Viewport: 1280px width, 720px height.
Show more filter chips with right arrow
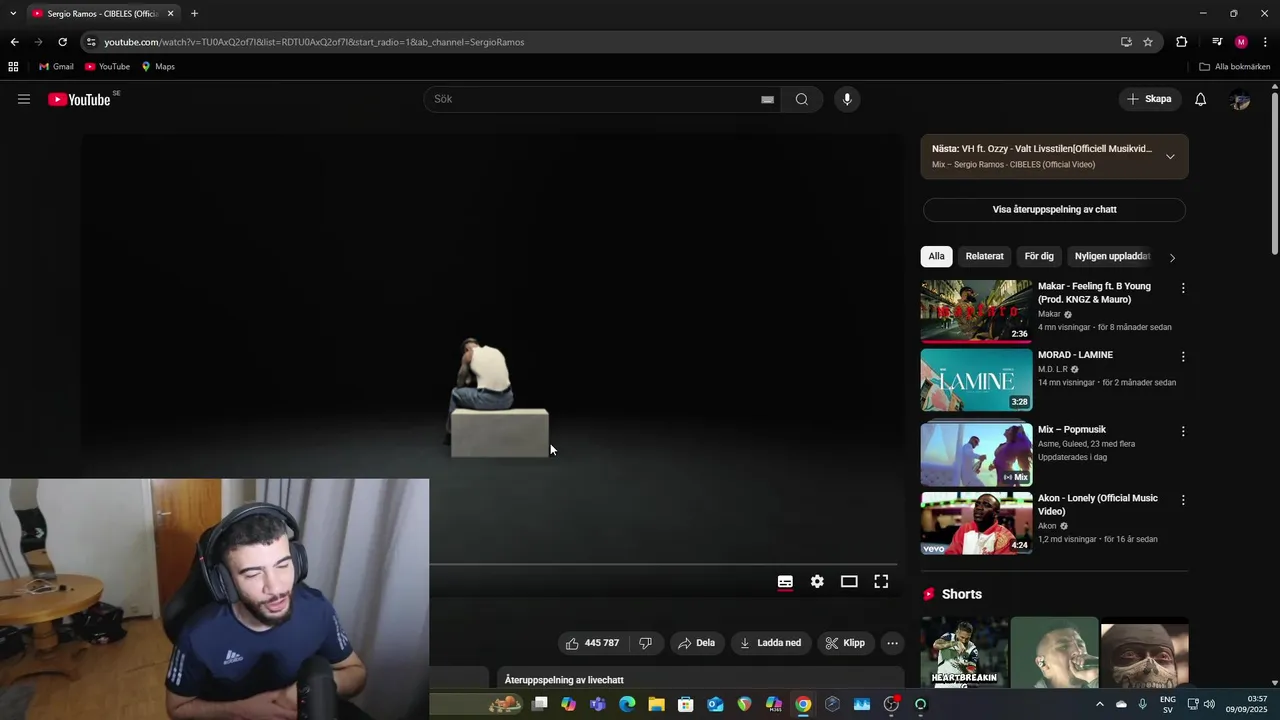click(x=1172, y=257)
